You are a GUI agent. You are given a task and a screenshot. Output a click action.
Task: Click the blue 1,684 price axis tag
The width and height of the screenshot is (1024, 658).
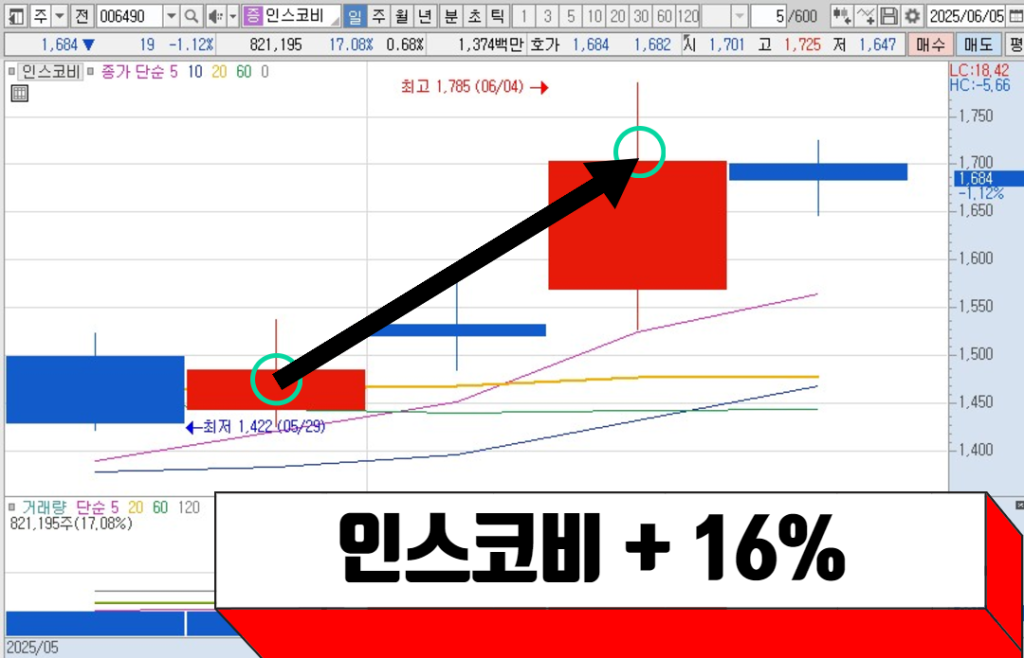pyautogui.click(x=988, y=179)
